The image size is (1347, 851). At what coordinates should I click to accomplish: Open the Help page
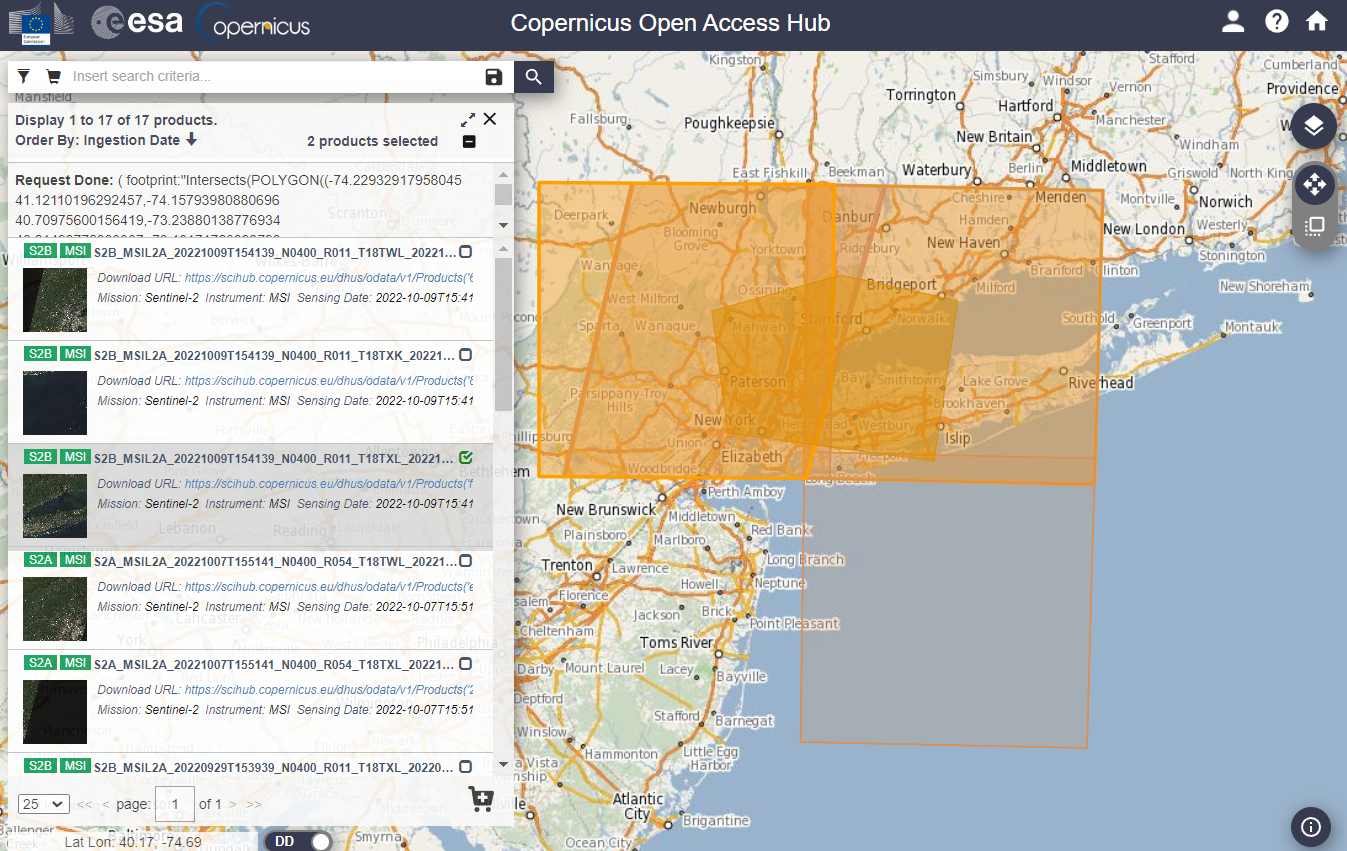1276,21
